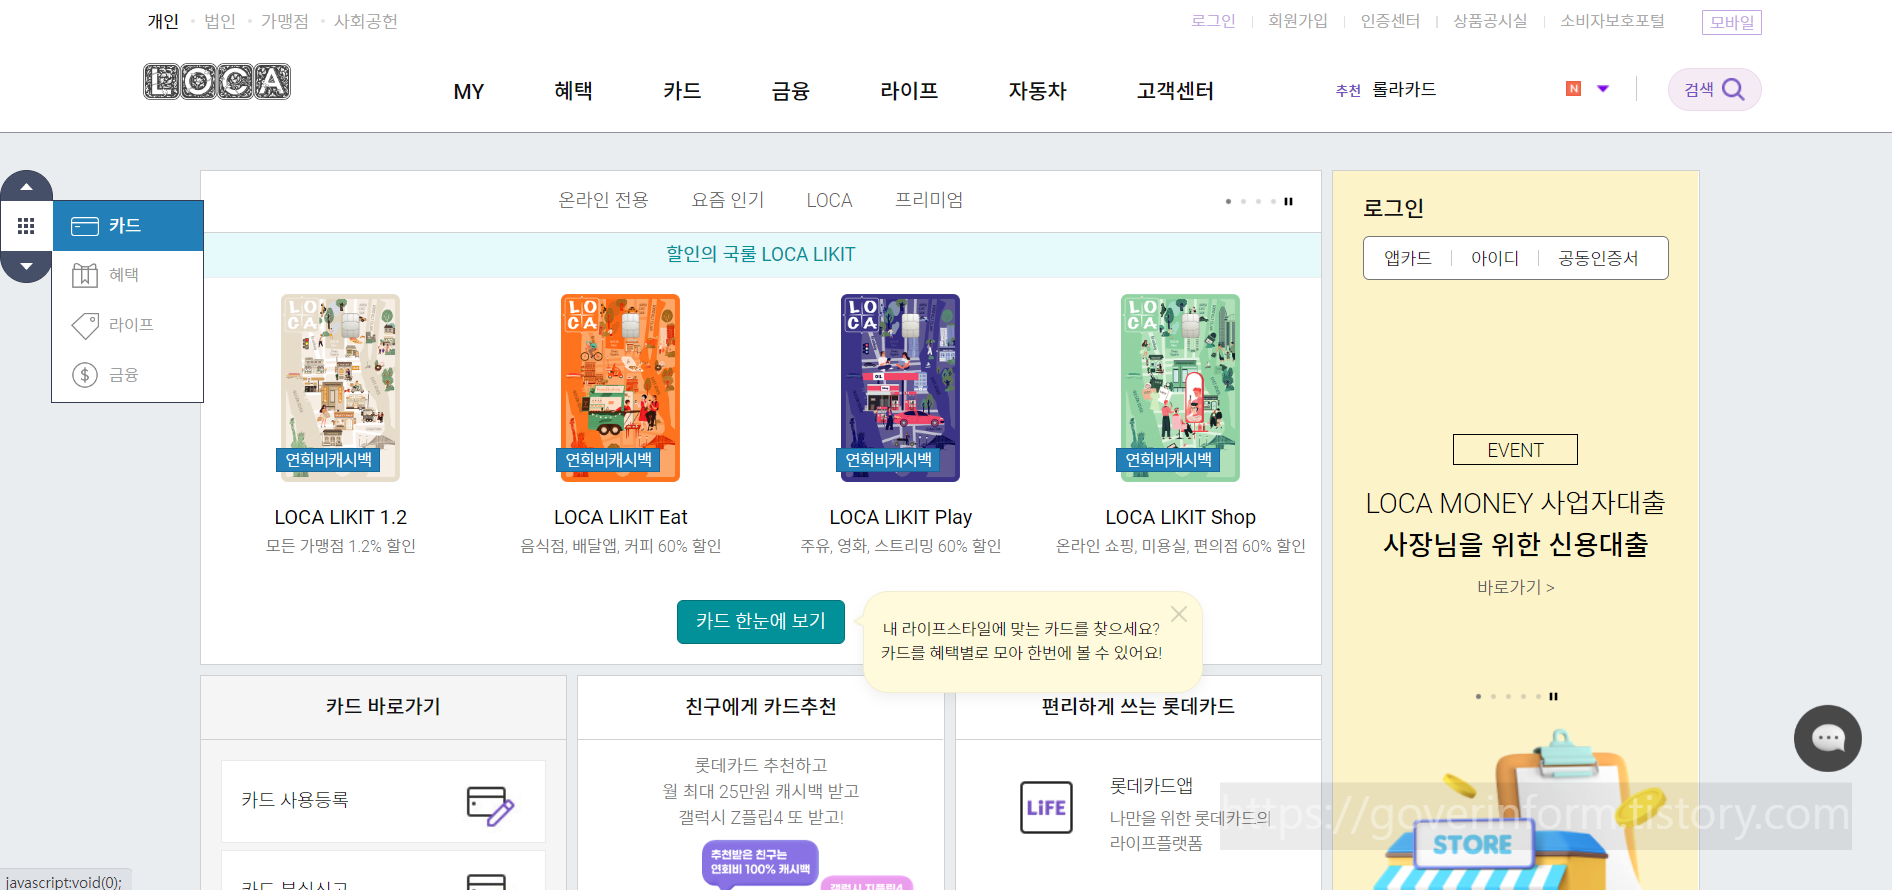1892x890 pixels.
Task: Select 카드 in the quick sidebar
Action: pos(128,226)
